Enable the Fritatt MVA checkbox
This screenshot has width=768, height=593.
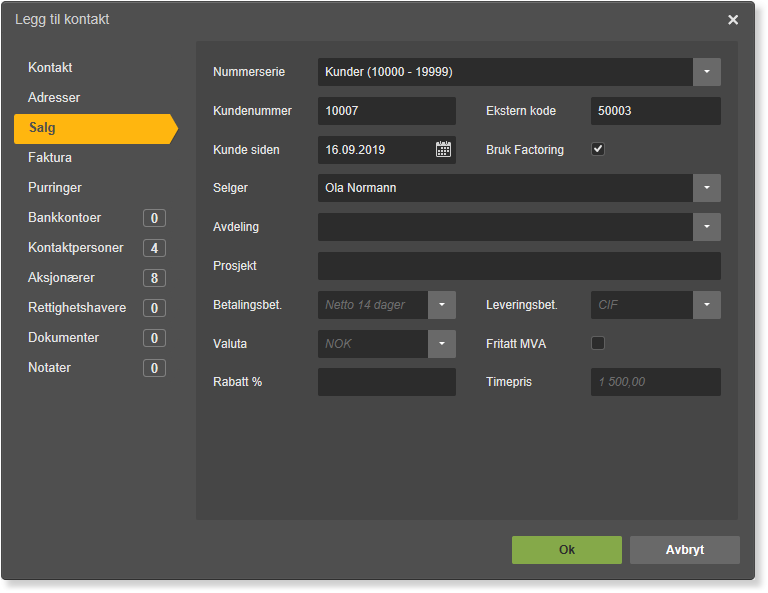pyautogui.click(x=598, y=343)
